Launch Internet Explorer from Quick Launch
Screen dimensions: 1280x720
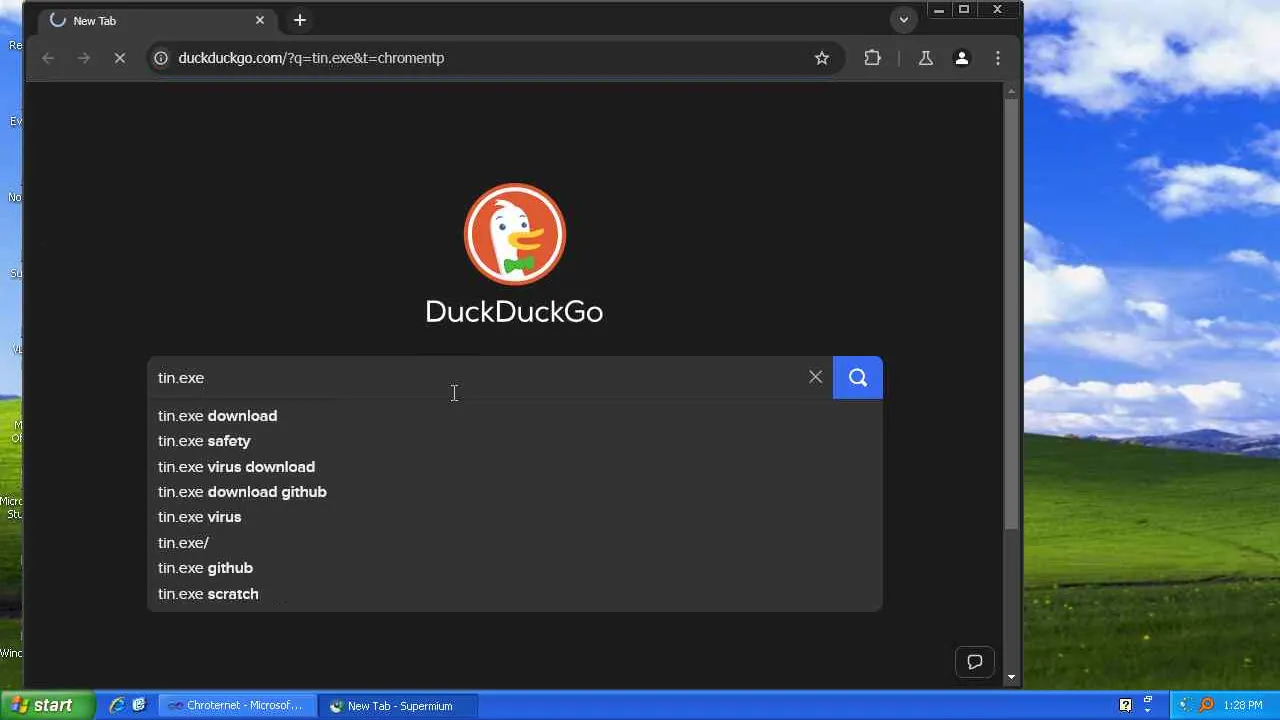pos(117,705)
